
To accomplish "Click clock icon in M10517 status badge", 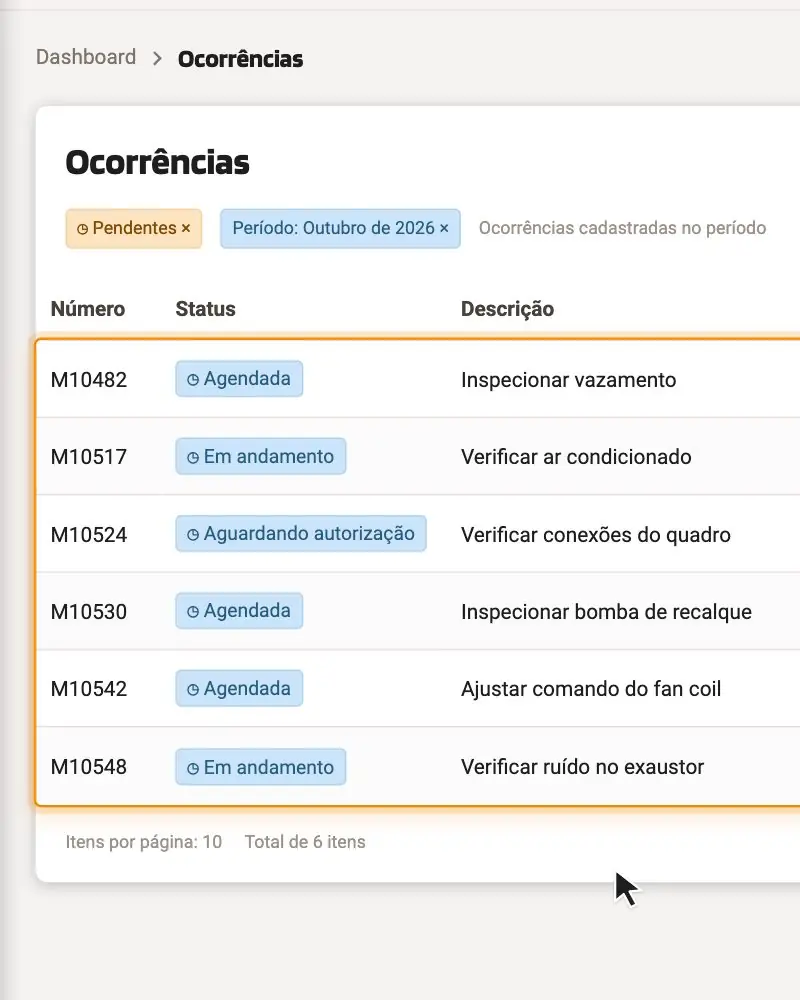I will pos(193,457).
